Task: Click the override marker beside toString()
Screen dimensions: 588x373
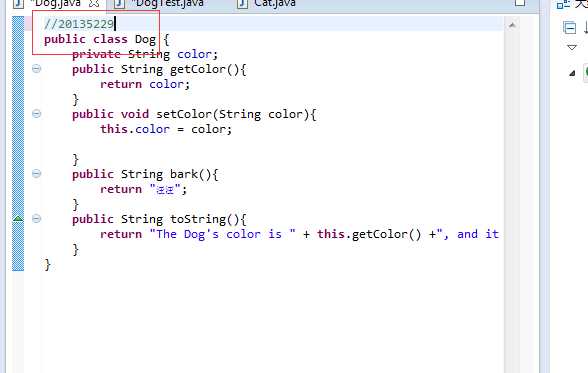Action: (x=18, y=218)
